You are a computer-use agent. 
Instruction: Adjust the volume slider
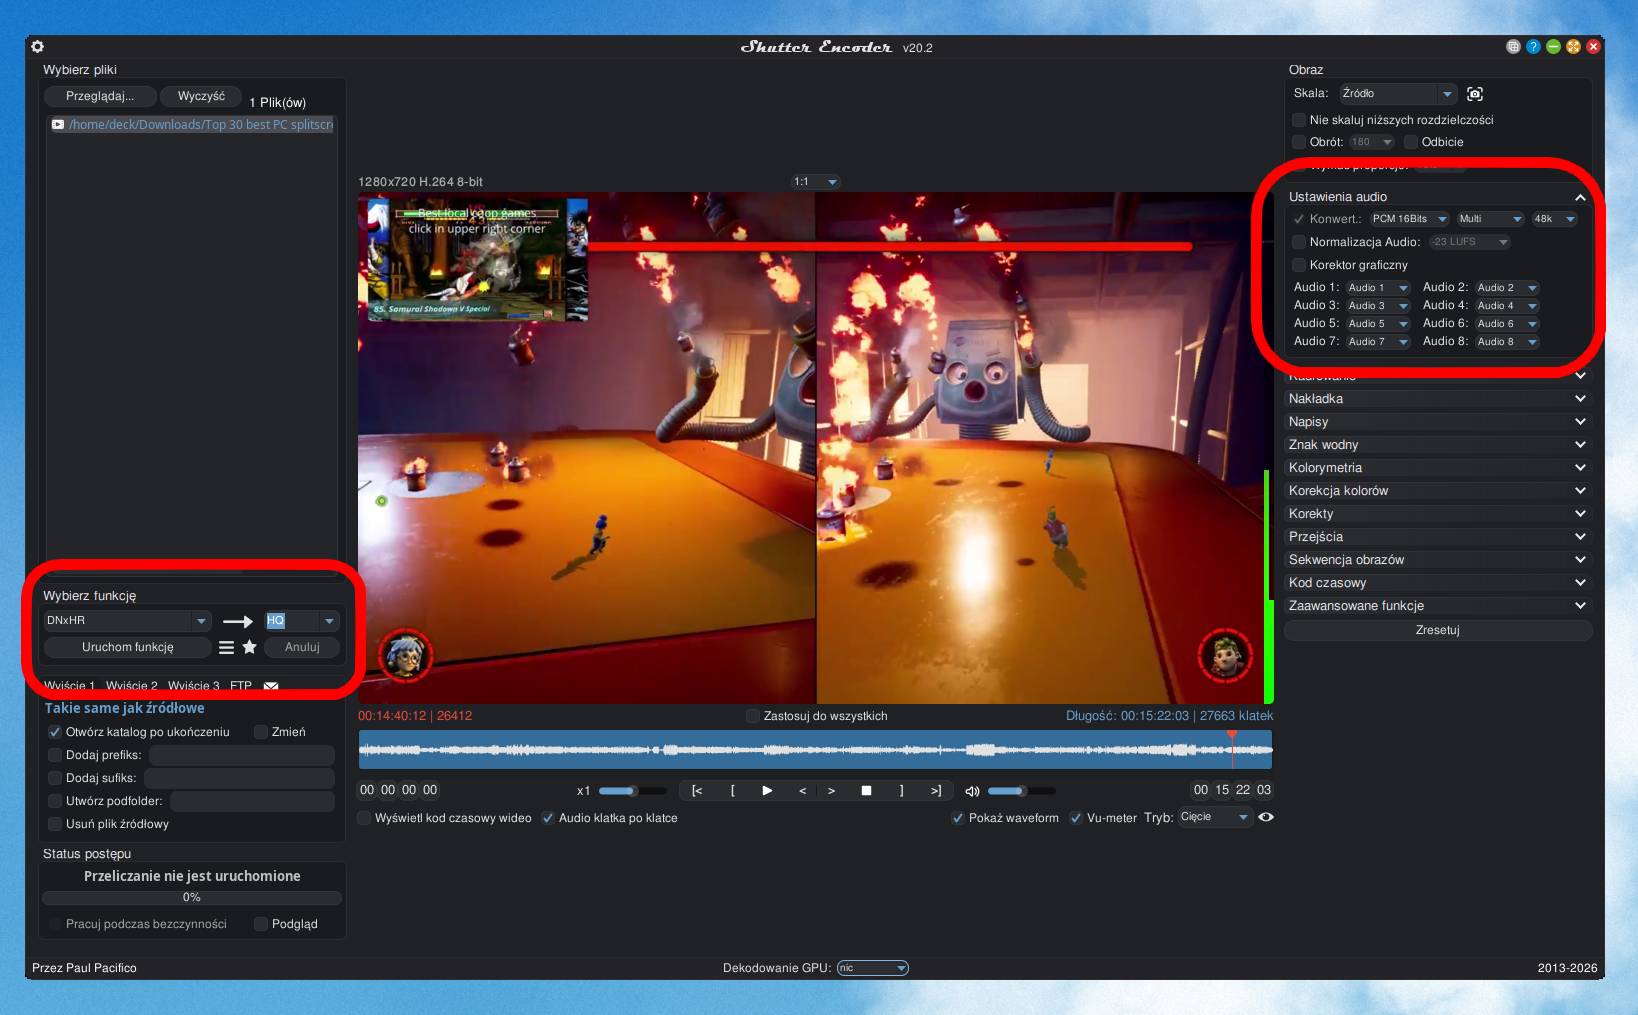(x=1021, y=791)
